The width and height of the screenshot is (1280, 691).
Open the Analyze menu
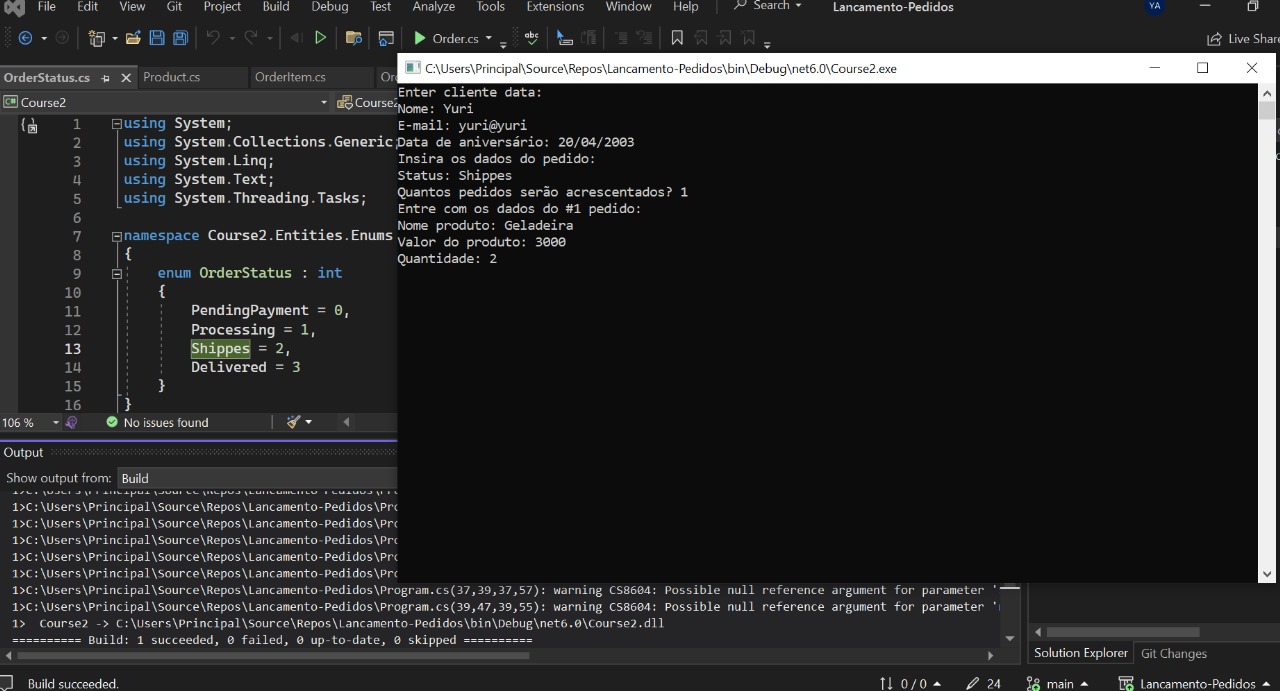pyautogui.click(x=434, y=6)
